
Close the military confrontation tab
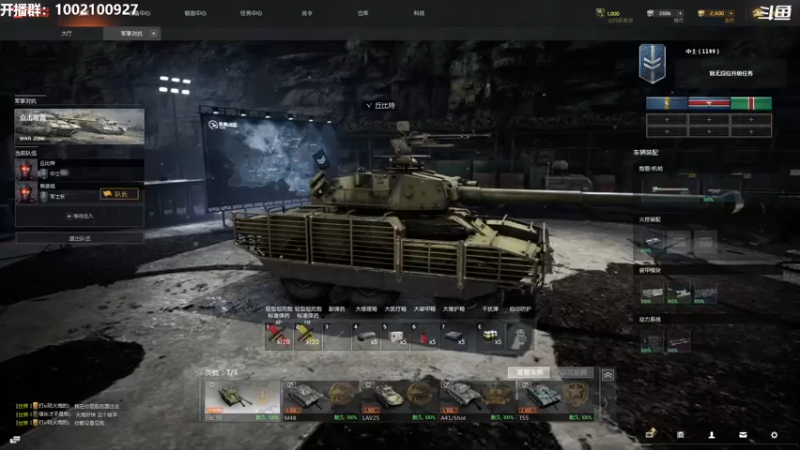(x=154, y=34)
